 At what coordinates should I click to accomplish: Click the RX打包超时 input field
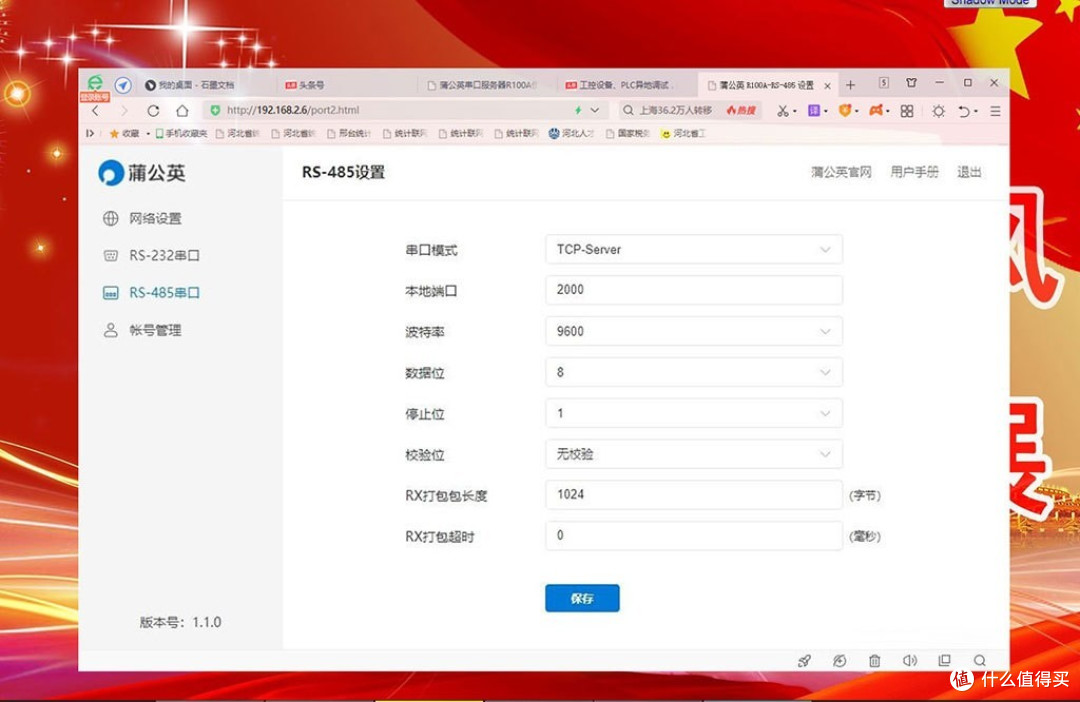click(694, 535)
